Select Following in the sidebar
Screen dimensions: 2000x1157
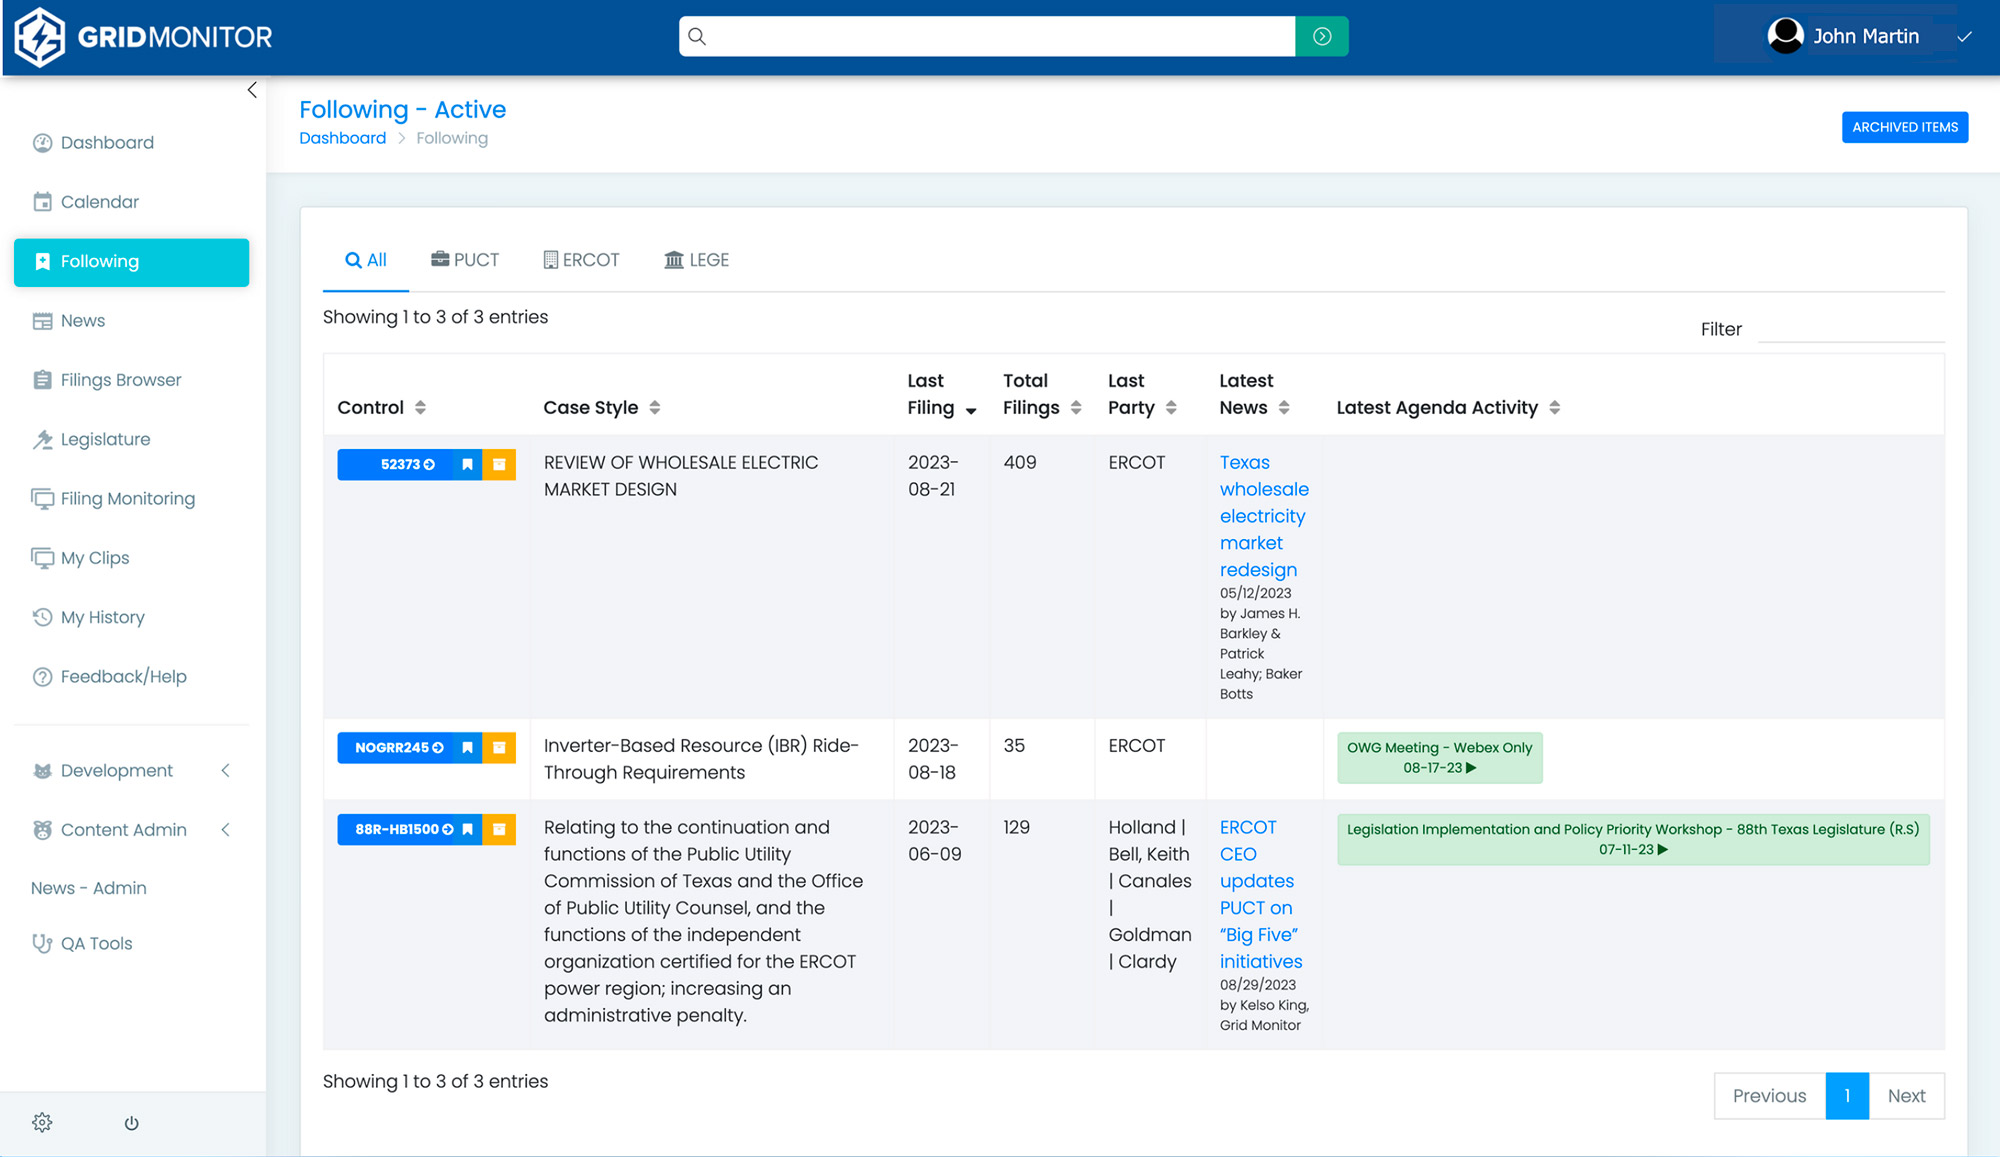[x=131, y=262]
